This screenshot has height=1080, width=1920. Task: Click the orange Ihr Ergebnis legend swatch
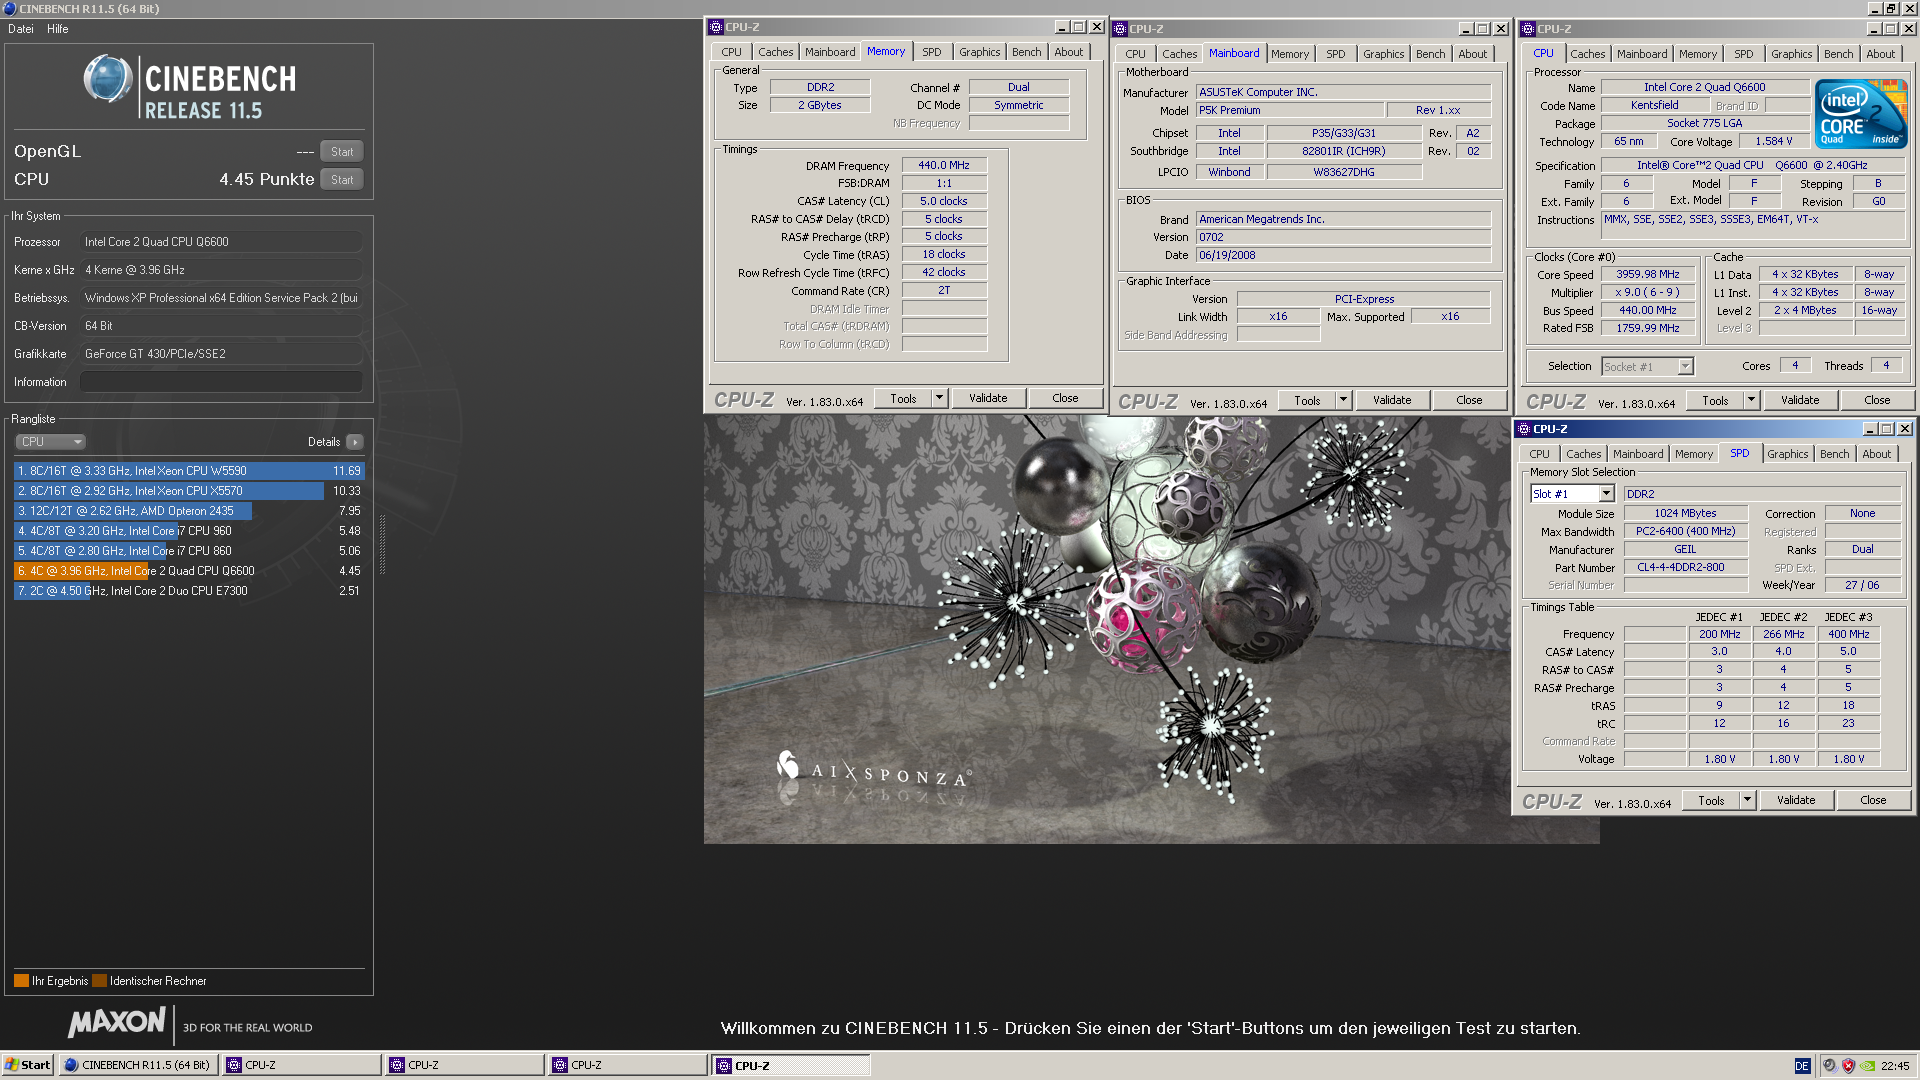coord(21,981)
